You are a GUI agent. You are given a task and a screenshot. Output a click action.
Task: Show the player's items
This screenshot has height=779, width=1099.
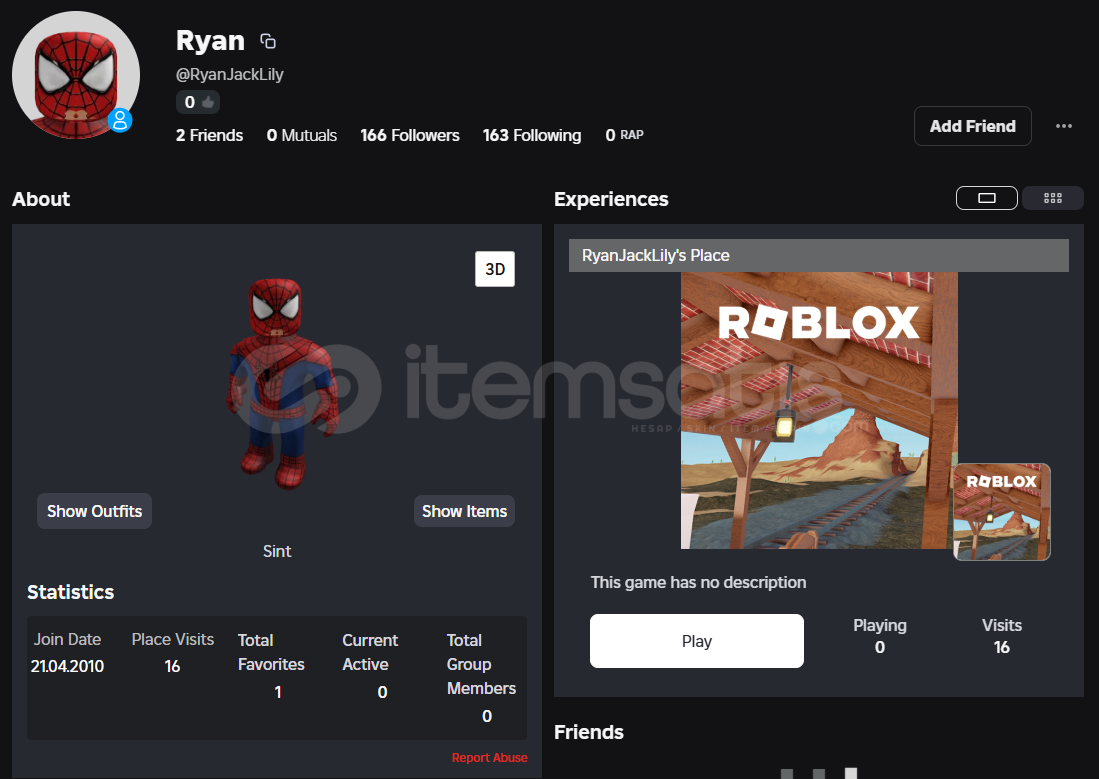[x=464, y=511]
